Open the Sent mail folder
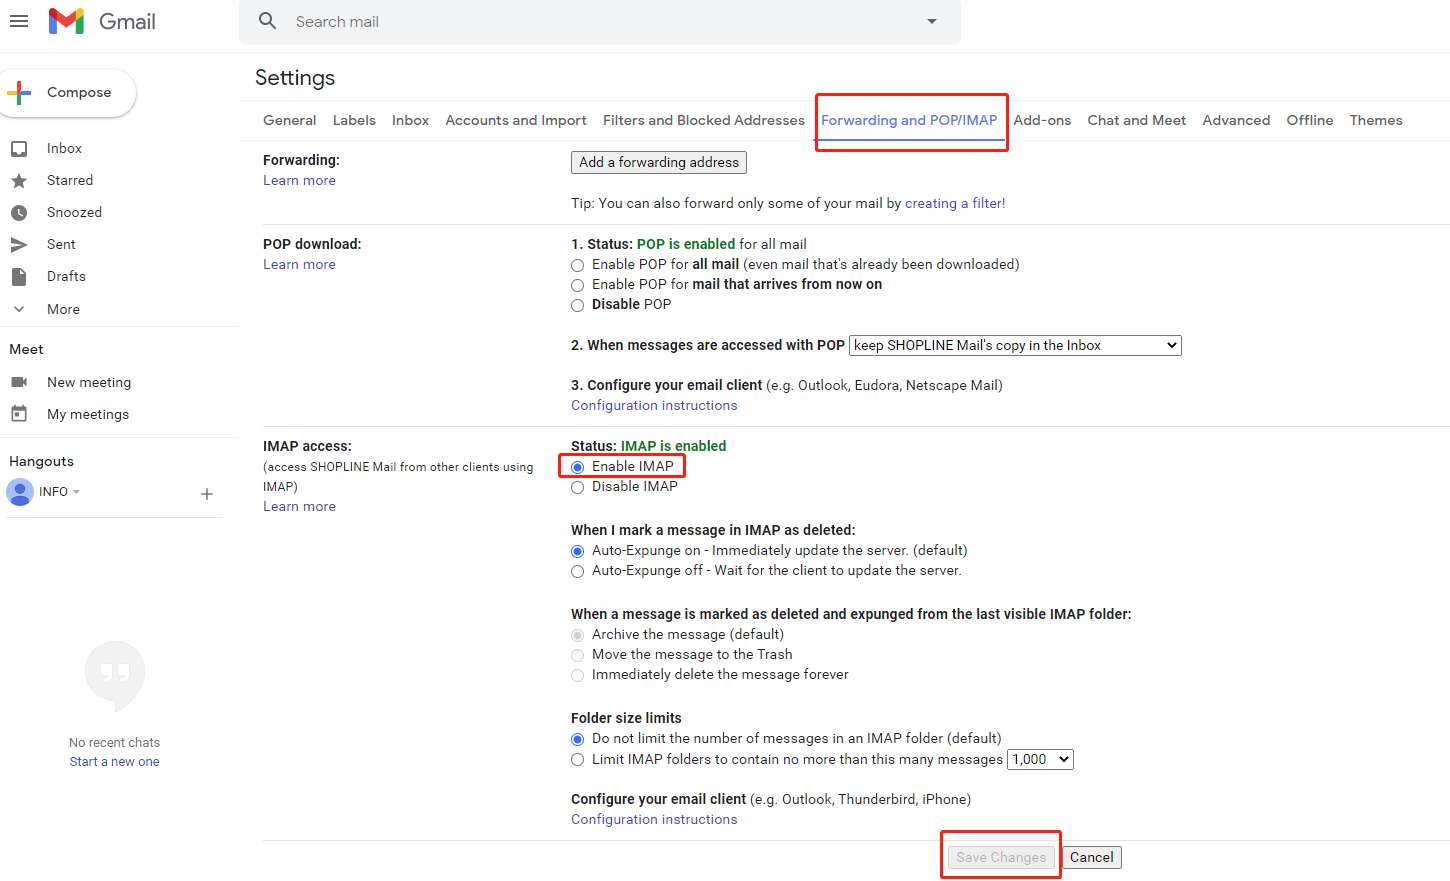This screenshot has height=881, width=1450. point(61,243)
